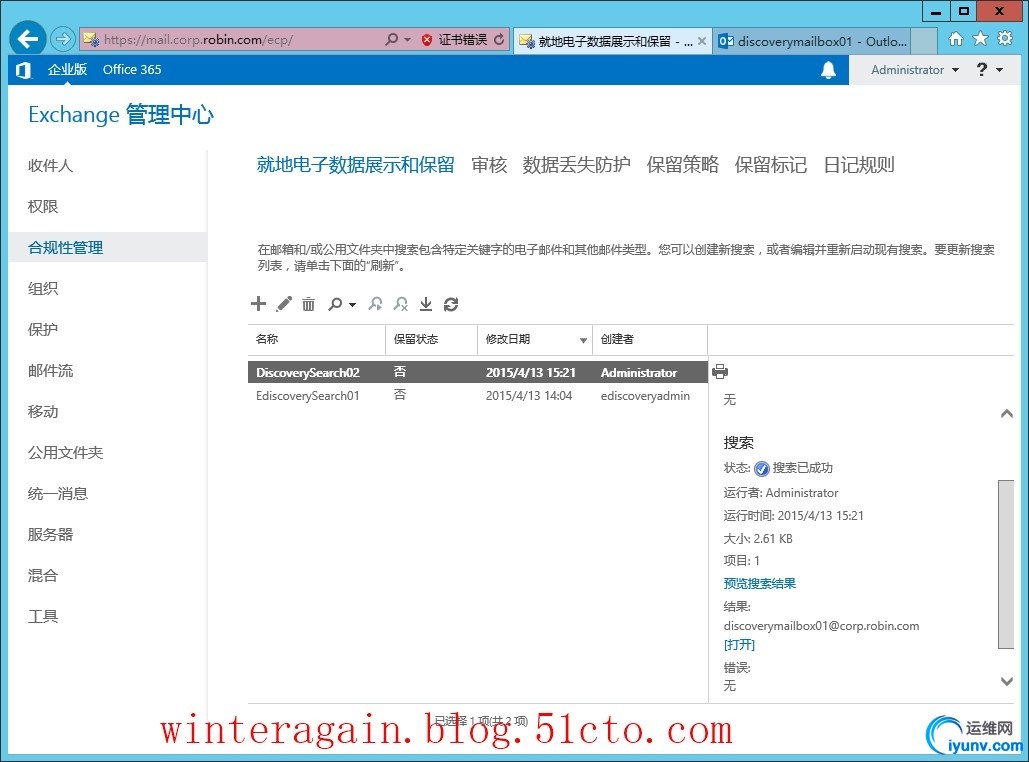
Task: Open 组织 in left navigation
Action: 43,289
